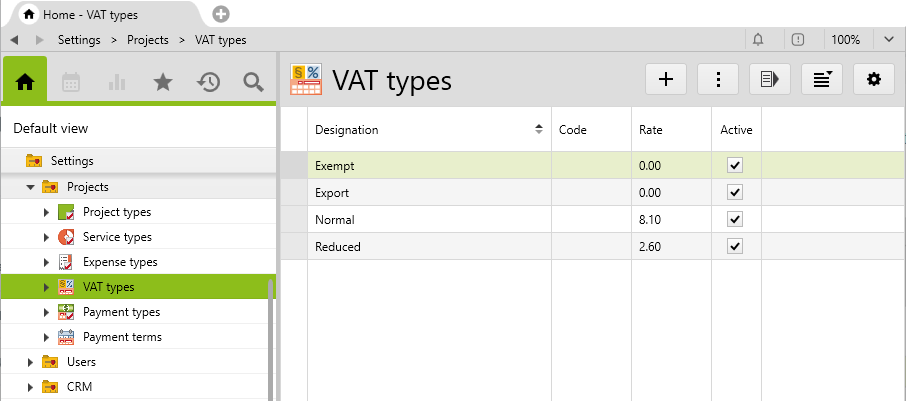Open the search tab in sidebar

click(253, 83)
